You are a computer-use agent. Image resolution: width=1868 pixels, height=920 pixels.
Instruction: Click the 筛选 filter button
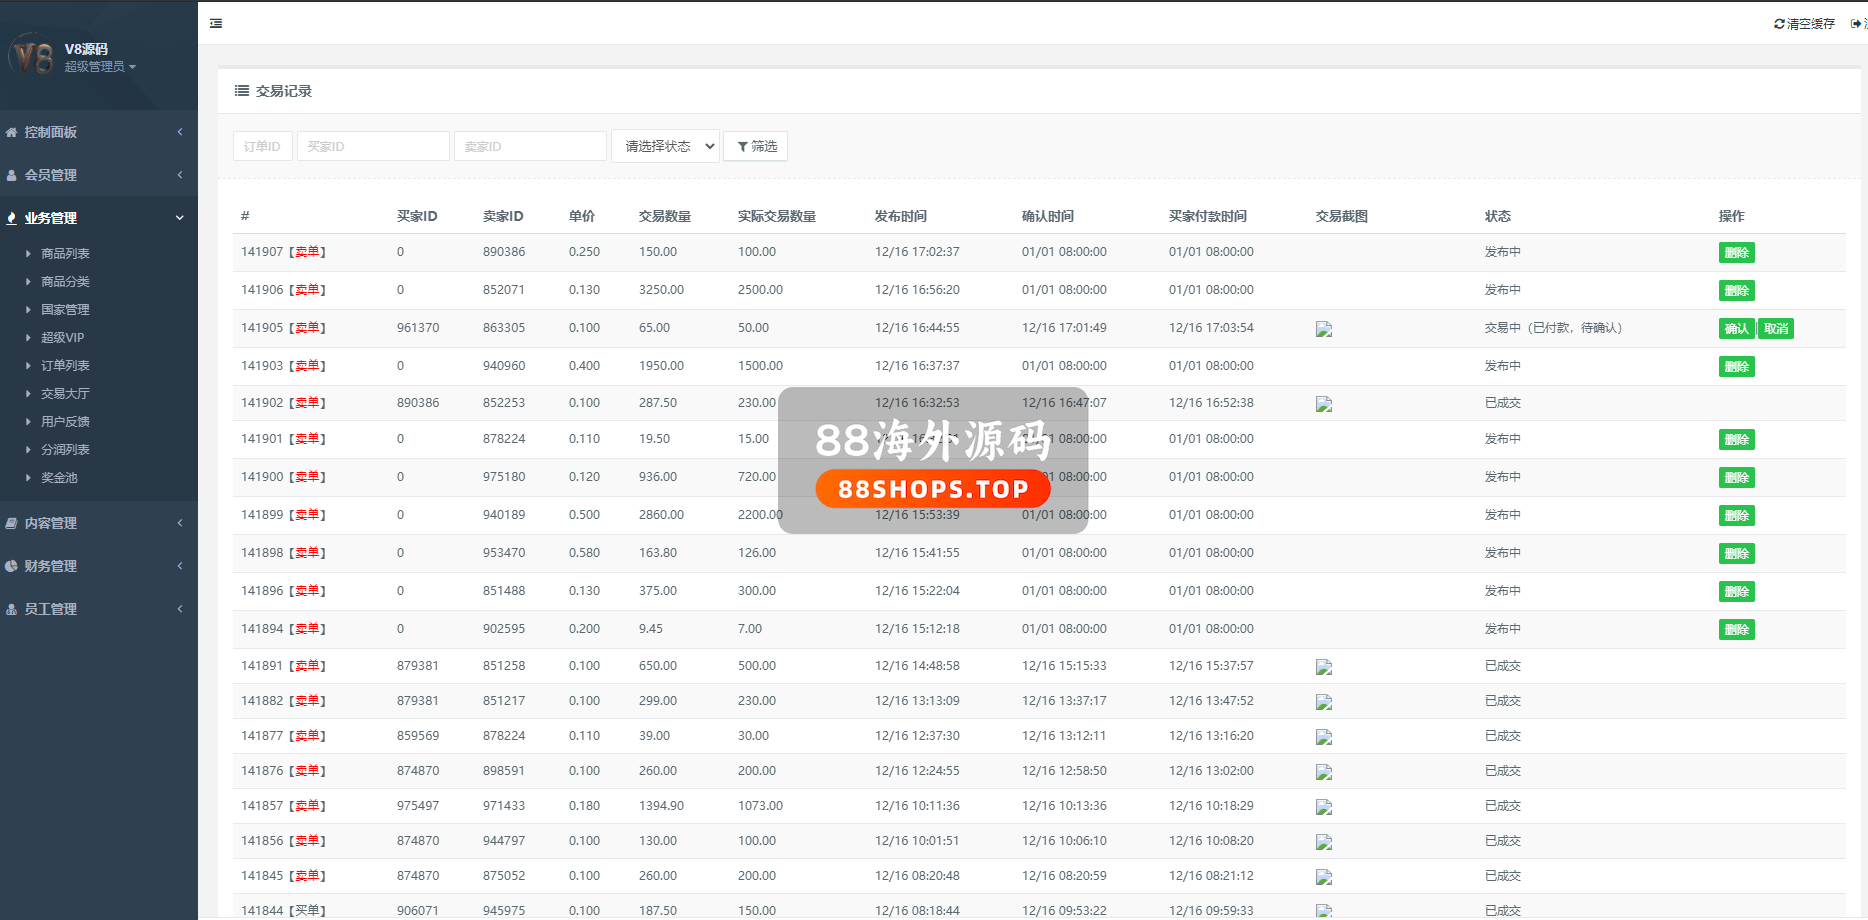tap(756, 146)
